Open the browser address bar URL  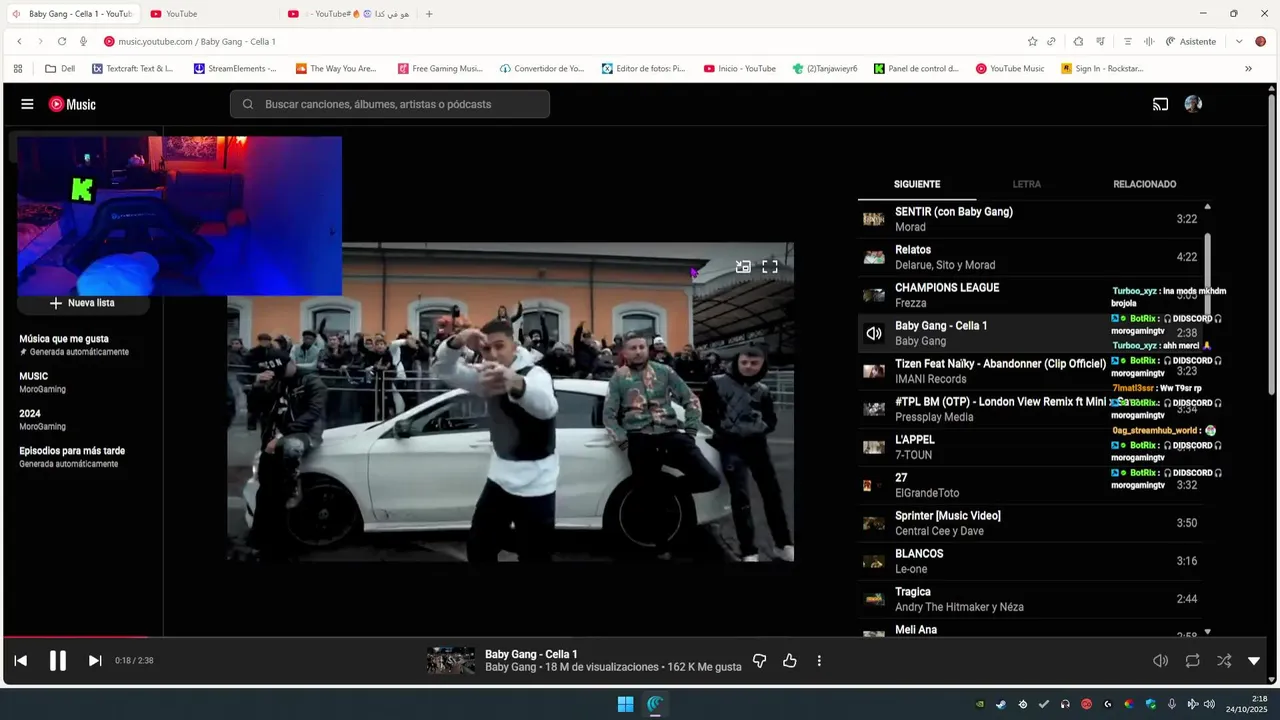(x=197, y=41)
